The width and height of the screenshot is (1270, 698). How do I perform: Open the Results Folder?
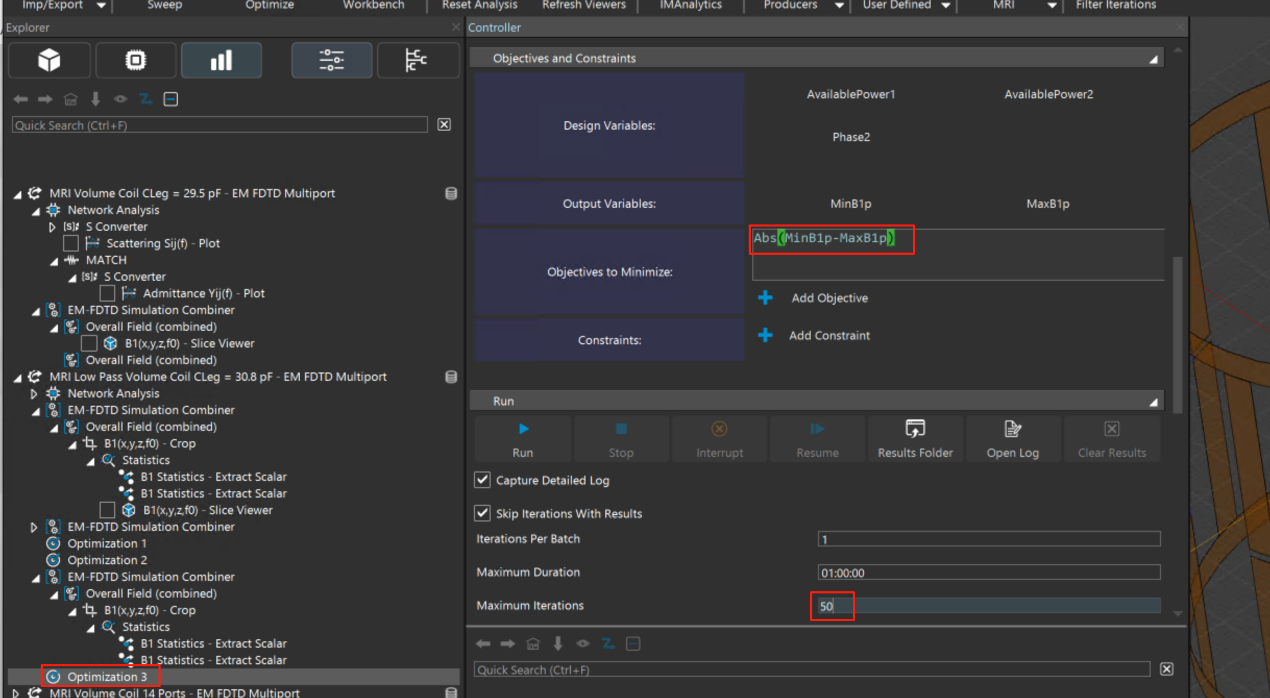click(914, 439)
